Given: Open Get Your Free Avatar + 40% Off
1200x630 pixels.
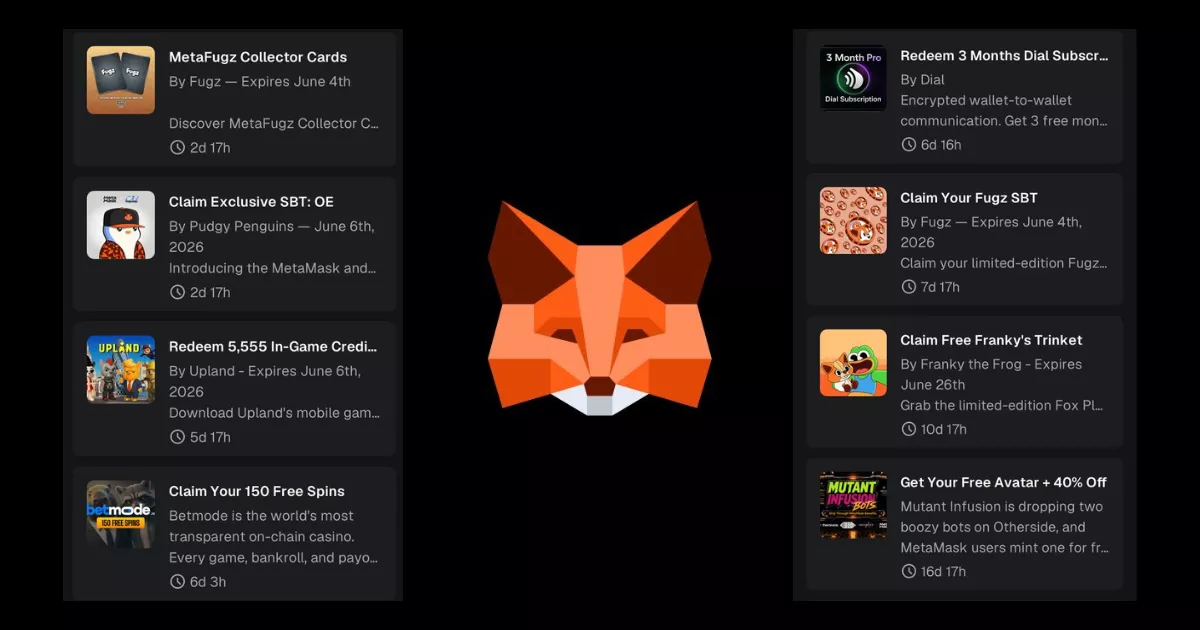Looking at the screenshot, I should pos(1003,482).
